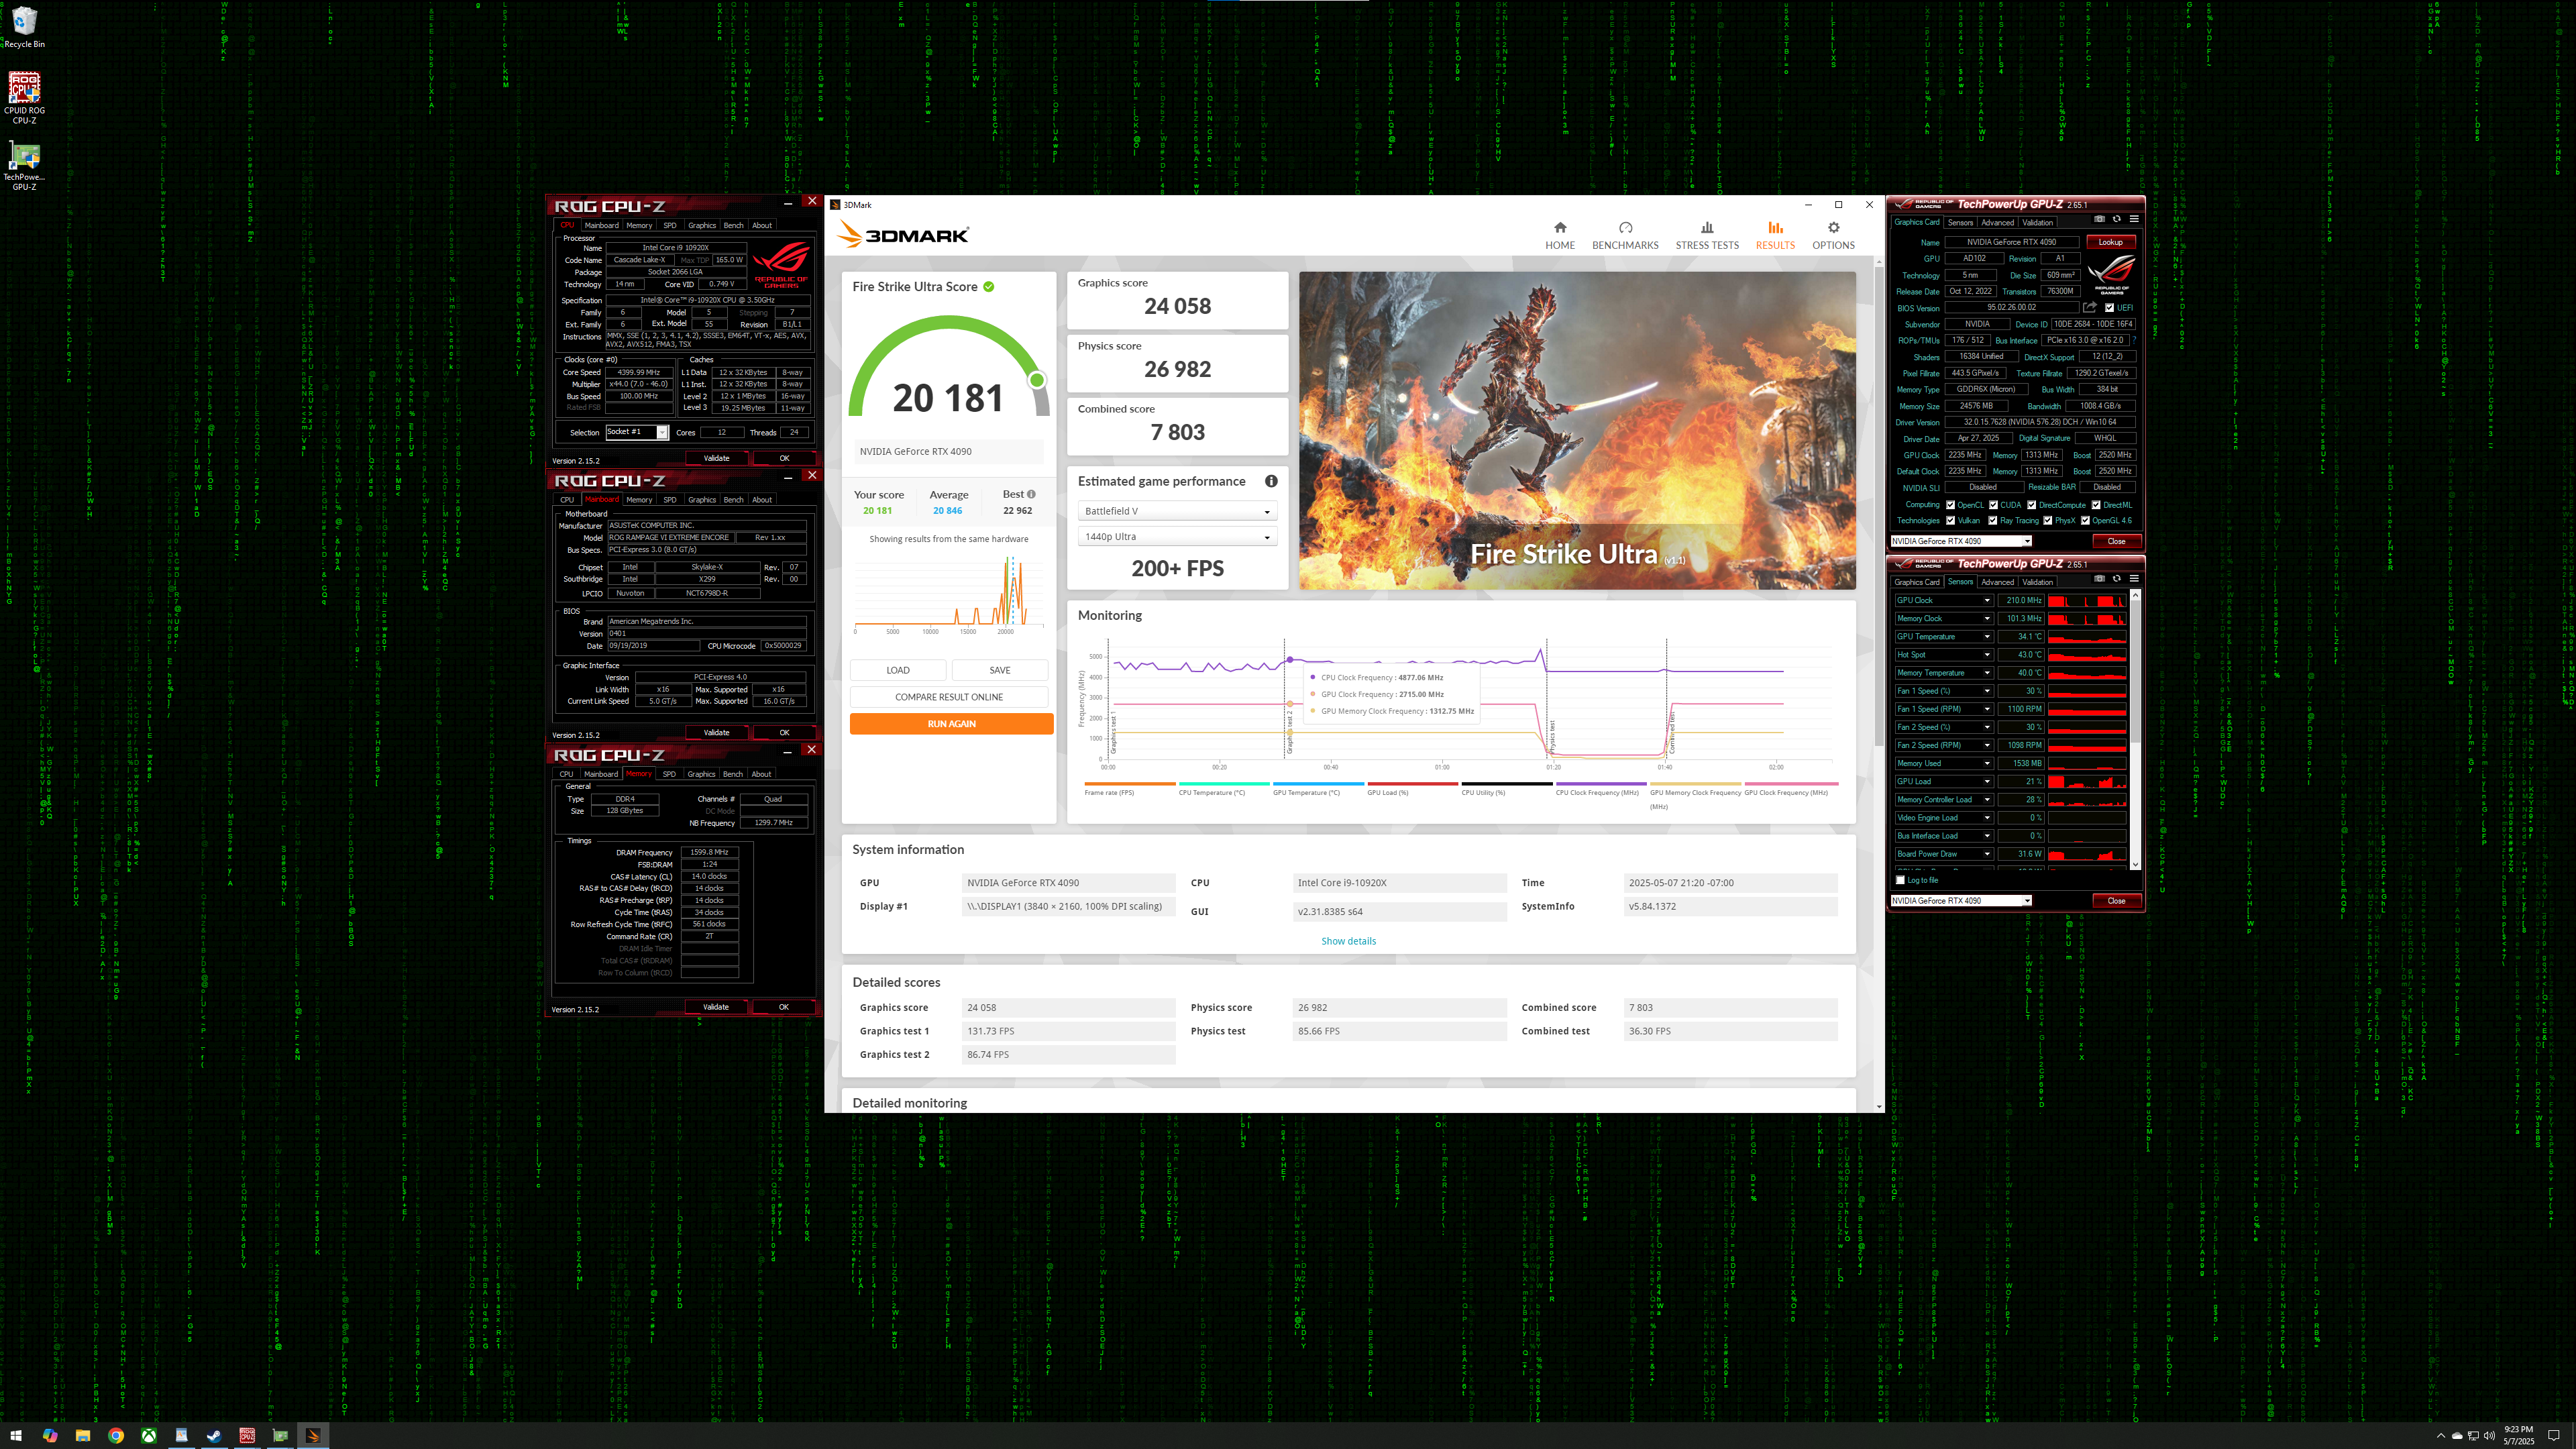Toggle the DirectCompute checkbox in GPU-Z
The height and width of the screenshot is (1449, 2576).
pyautogui.click(x=2031, y=505)
